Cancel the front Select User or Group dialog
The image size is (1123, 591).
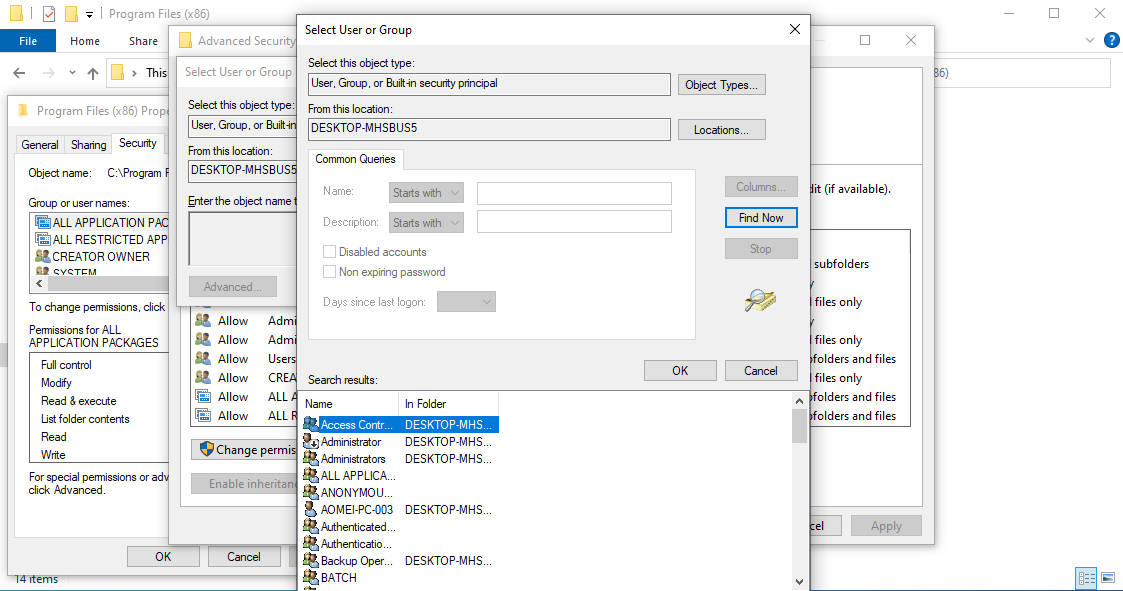coord(761,370)
